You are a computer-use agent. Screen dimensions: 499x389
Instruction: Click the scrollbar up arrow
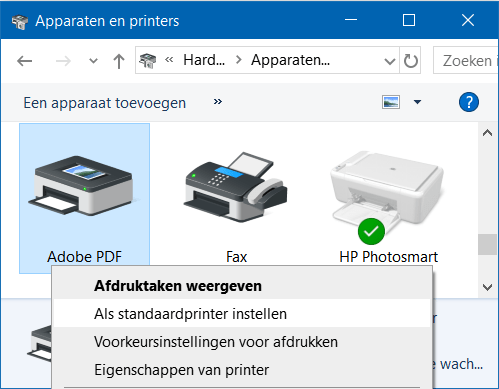click(x=487, y=133)
